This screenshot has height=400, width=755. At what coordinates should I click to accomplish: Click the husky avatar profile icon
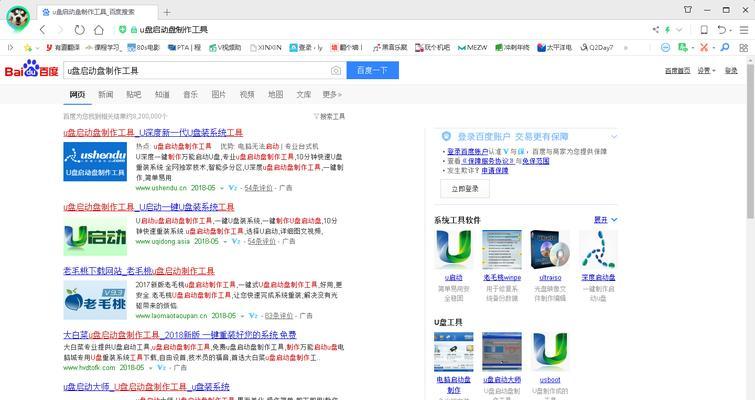point(18,18)
